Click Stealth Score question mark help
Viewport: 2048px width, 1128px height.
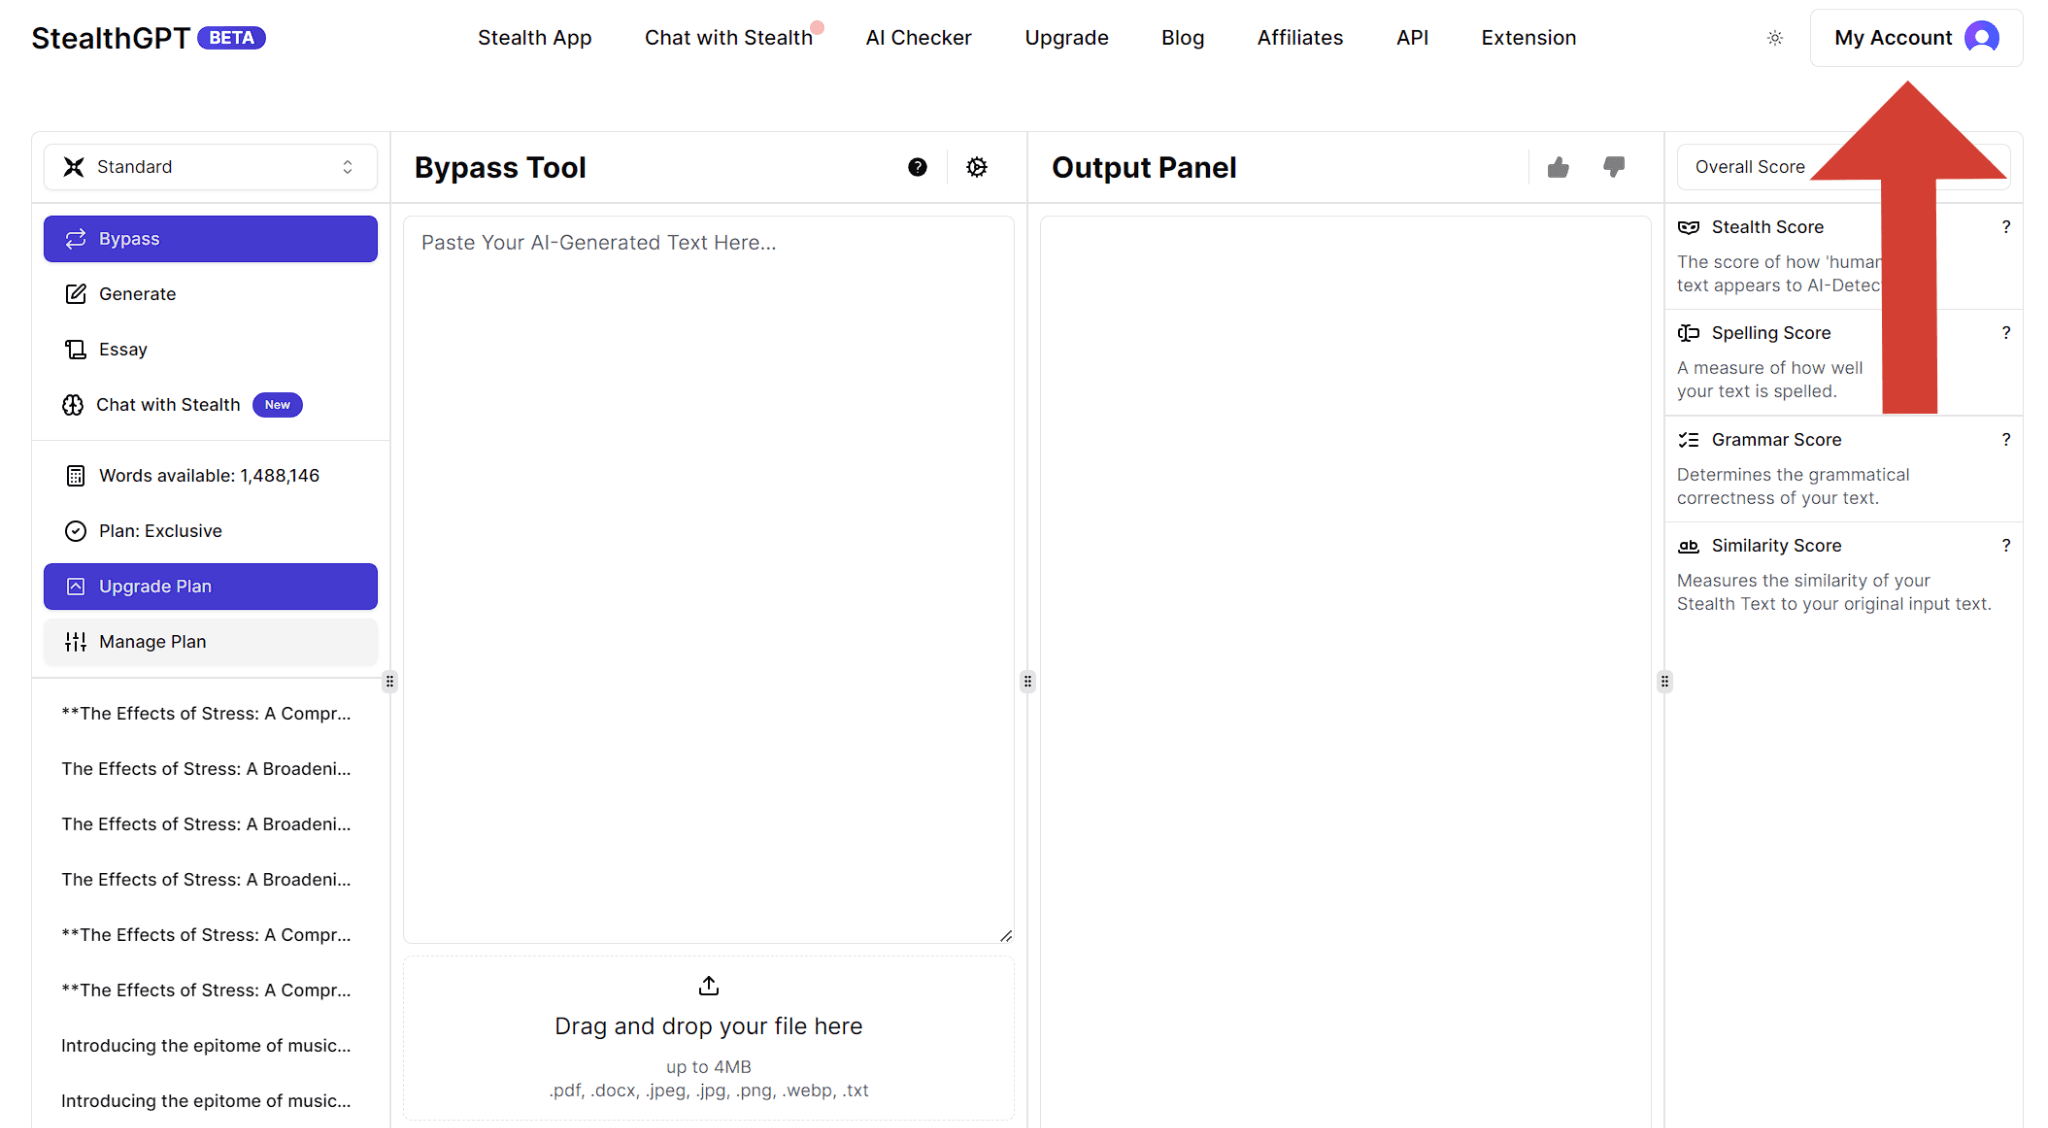(x=2005, y=227)
